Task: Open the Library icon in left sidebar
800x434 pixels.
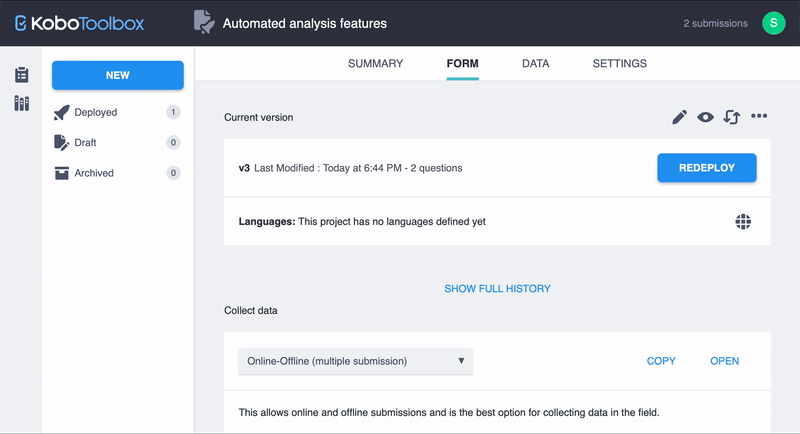Action: tap(21, 103)
